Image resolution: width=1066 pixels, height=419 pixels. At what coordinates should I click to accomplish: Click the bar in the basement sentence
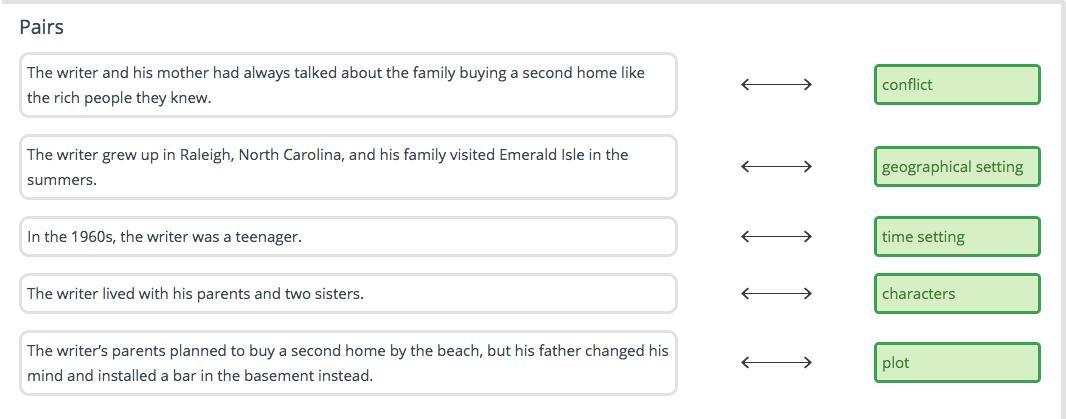click(347, 363)
